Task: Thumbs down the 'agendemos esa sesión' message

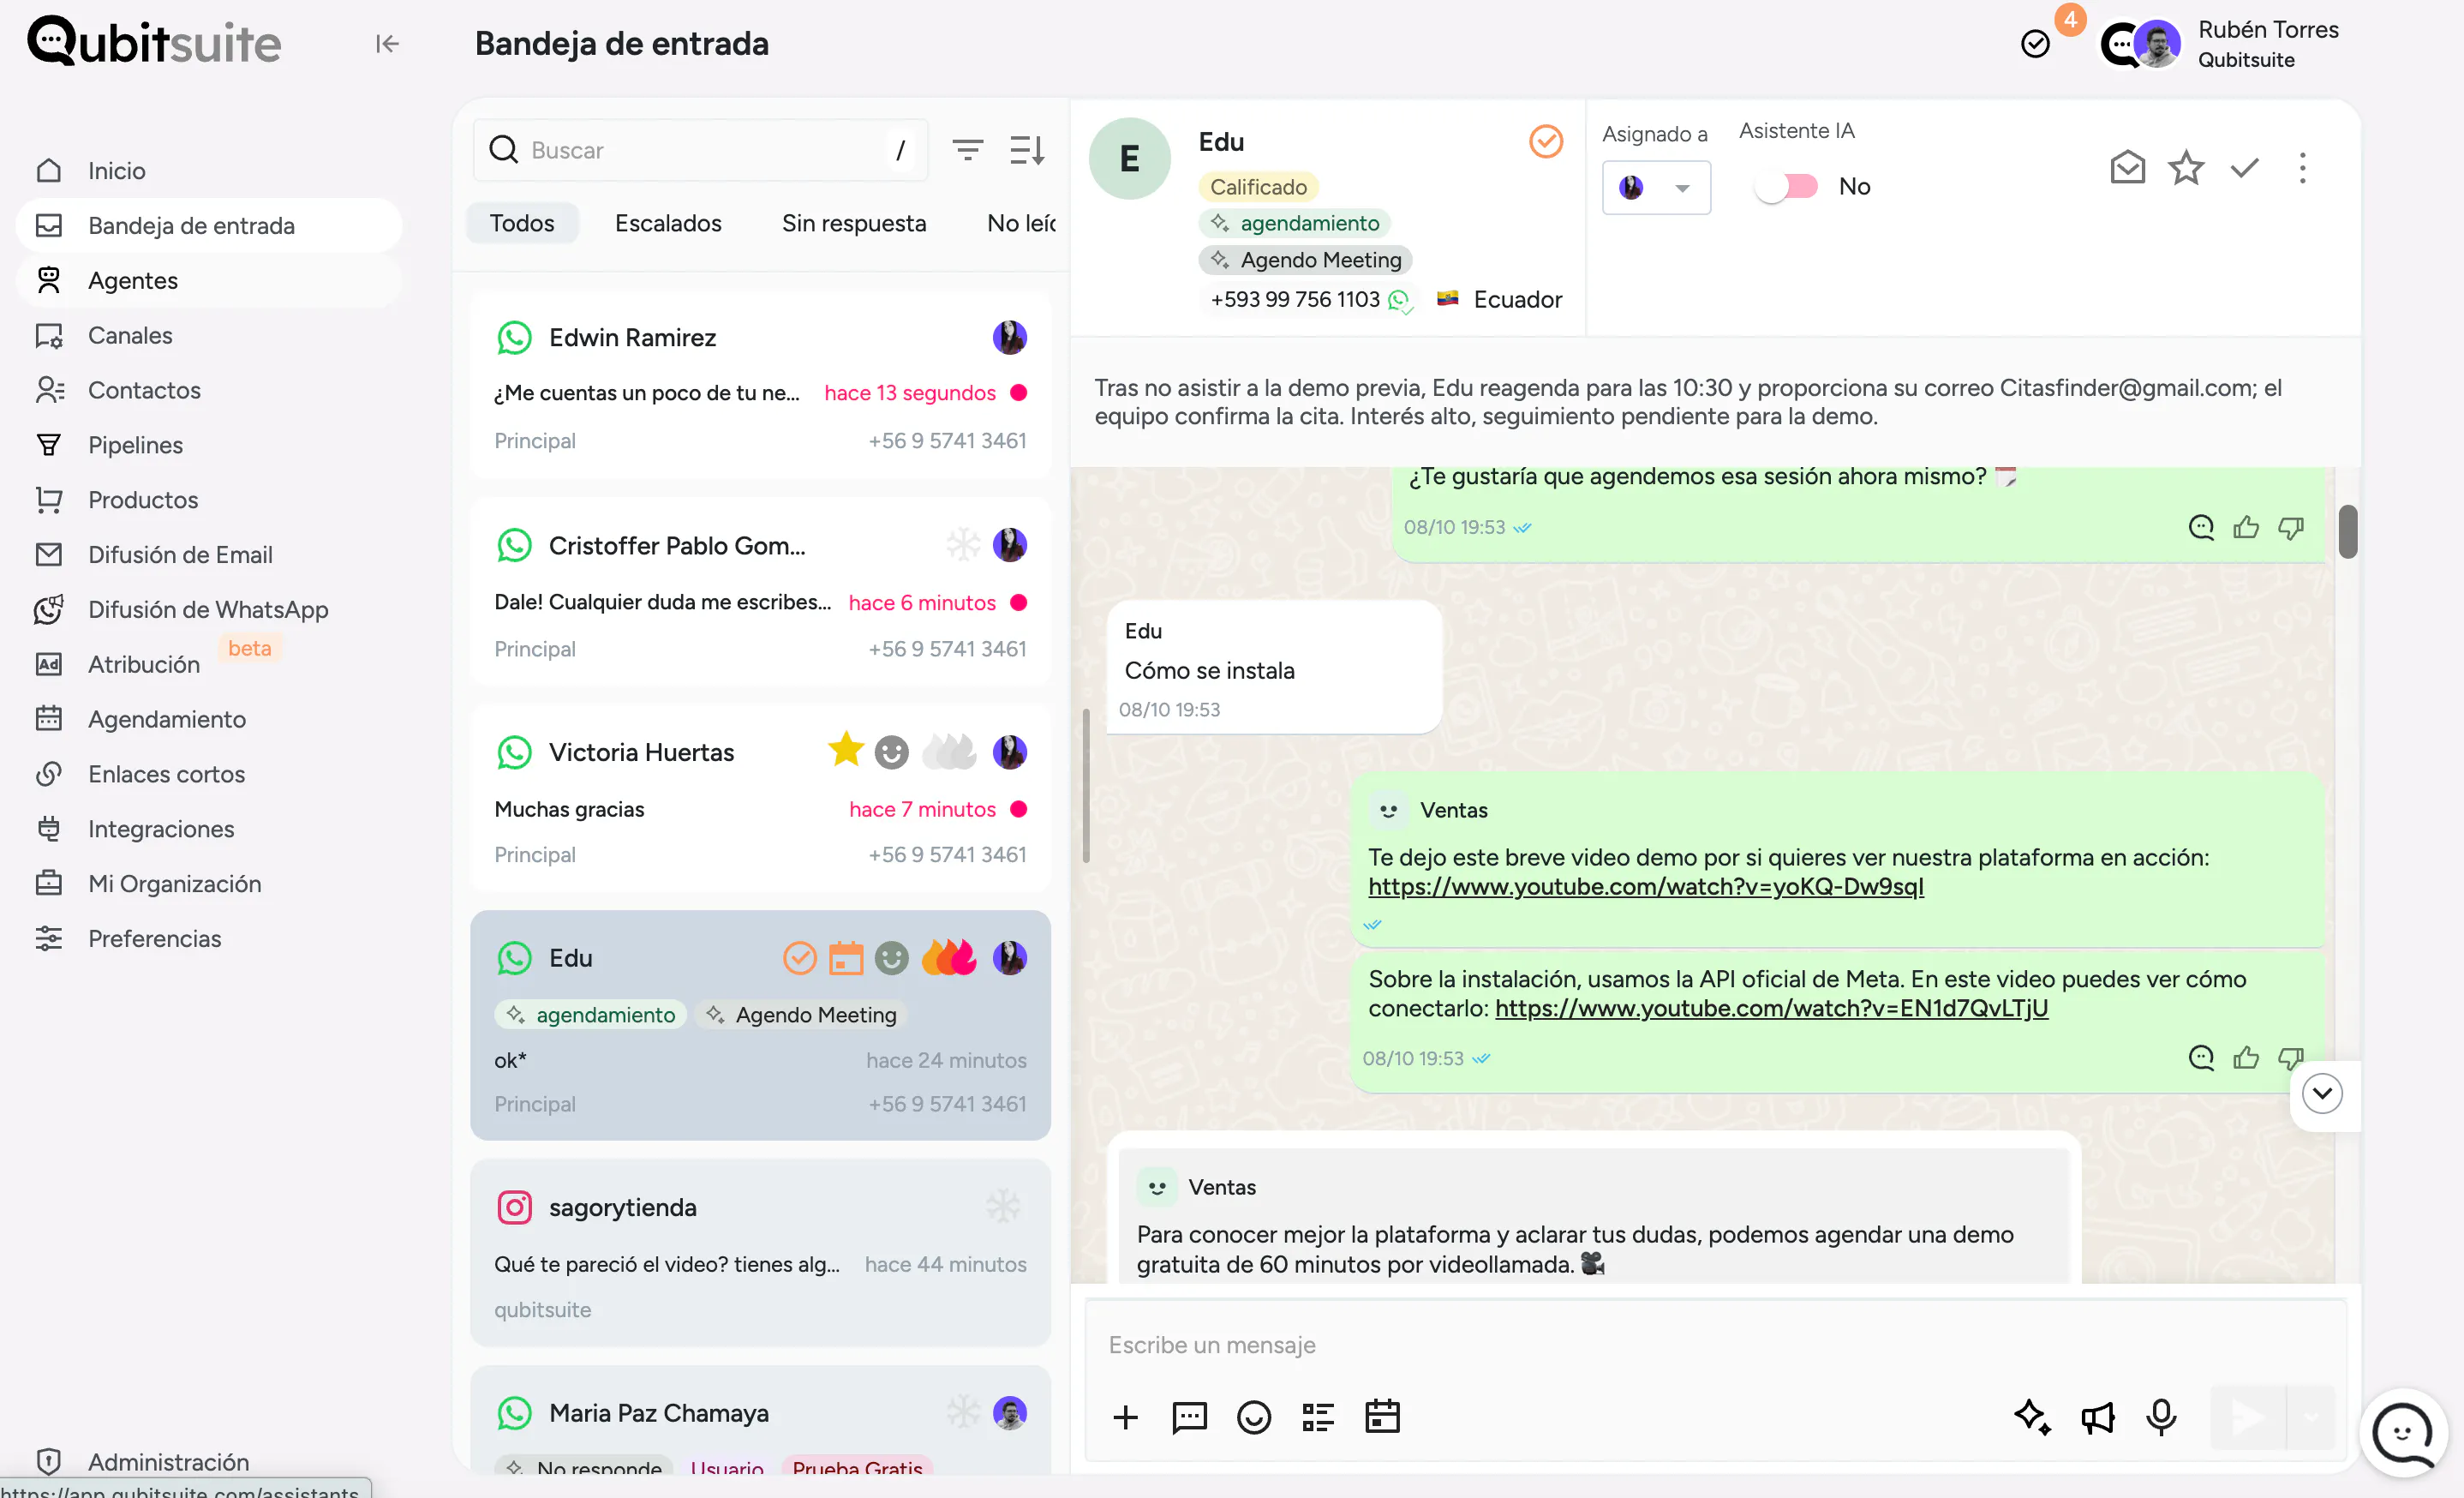Action: point(2291,527)
